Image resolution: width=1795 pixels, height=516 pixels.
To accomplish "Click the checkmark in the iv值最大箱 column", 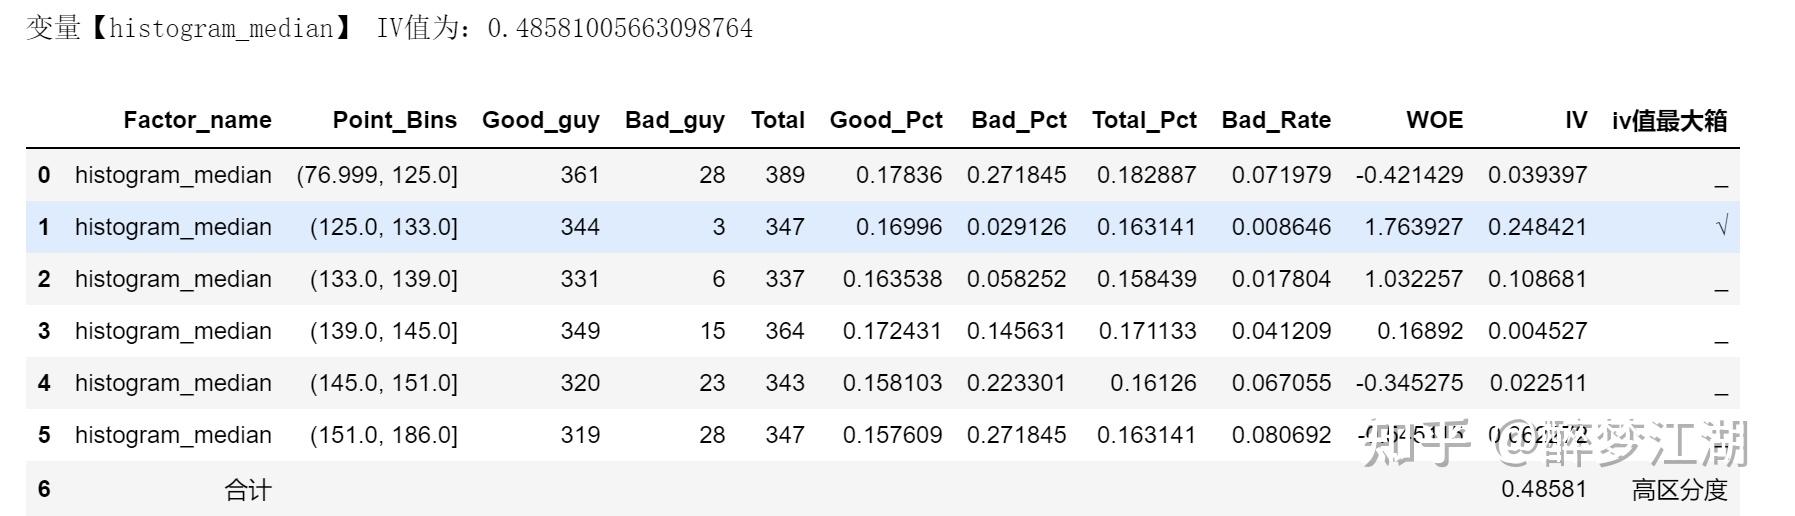I will click(1721, 227).
